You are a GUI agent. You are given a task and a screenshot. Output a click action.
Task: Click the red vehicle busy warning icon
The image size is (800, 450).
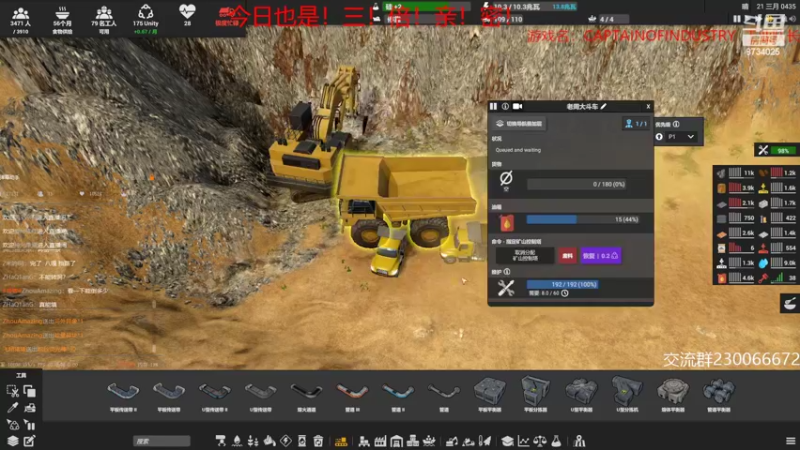[226, 14]
